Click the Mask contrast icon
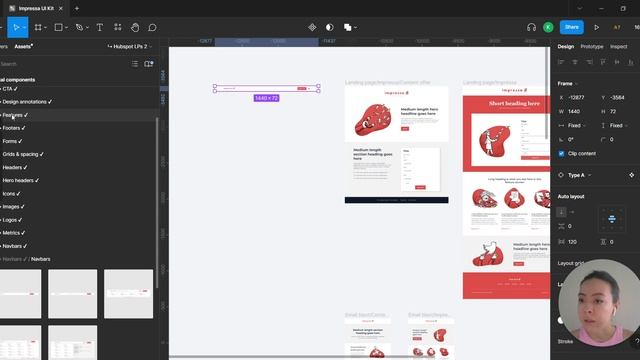 pyautogui.click(x=329, y=27)
